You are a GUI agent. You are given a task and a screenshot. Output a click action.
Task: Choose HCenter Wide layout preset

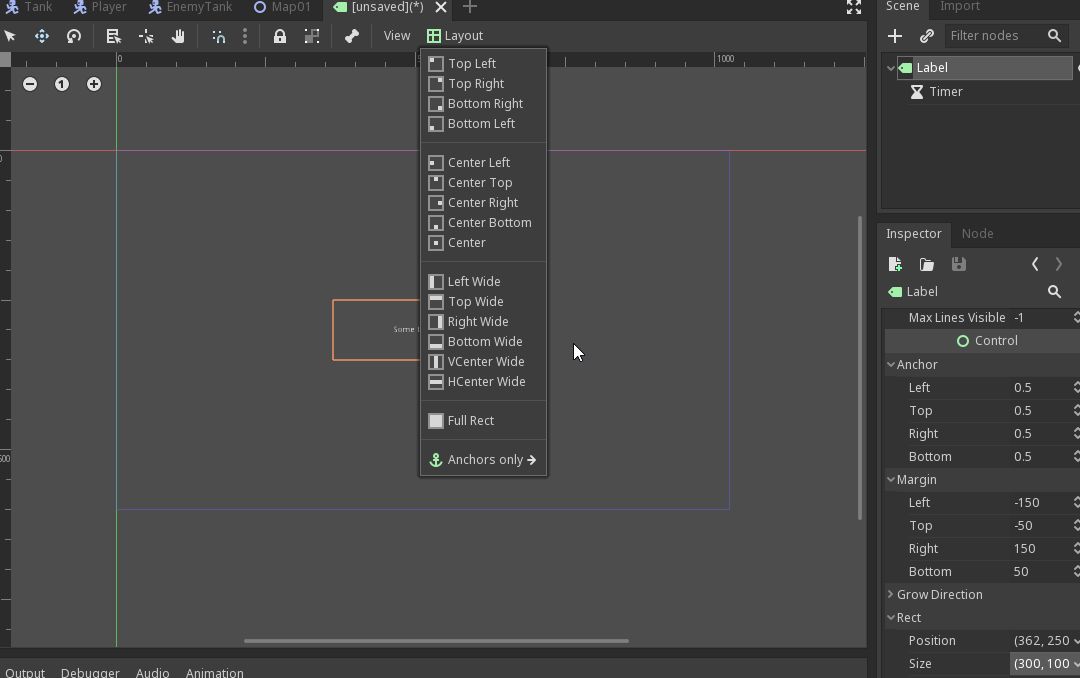[x=484, y=381]
